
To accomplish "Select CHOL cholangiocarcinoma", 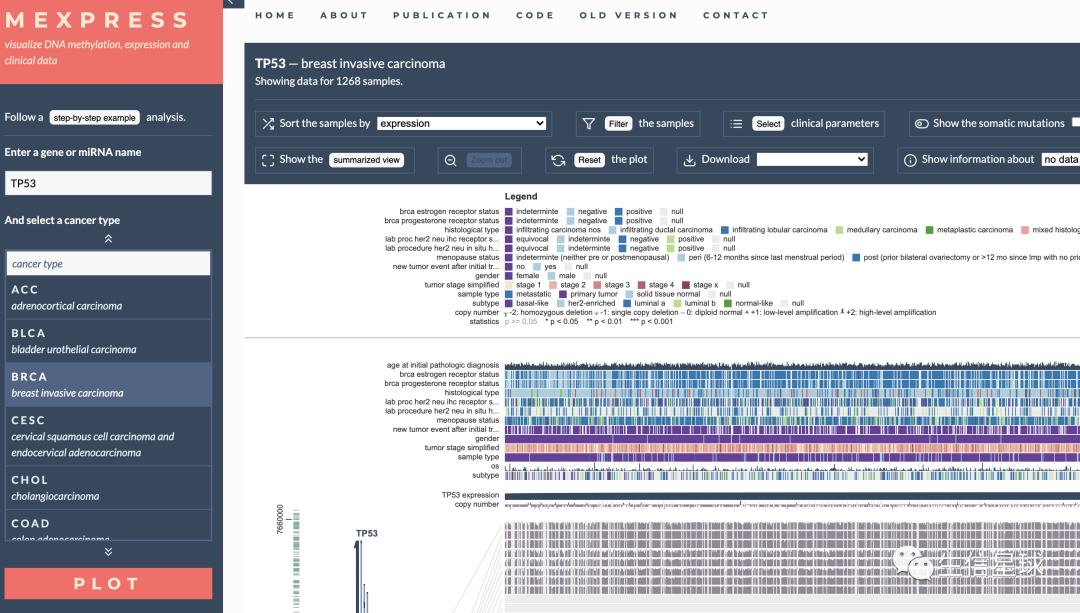I will pos(108,488).
